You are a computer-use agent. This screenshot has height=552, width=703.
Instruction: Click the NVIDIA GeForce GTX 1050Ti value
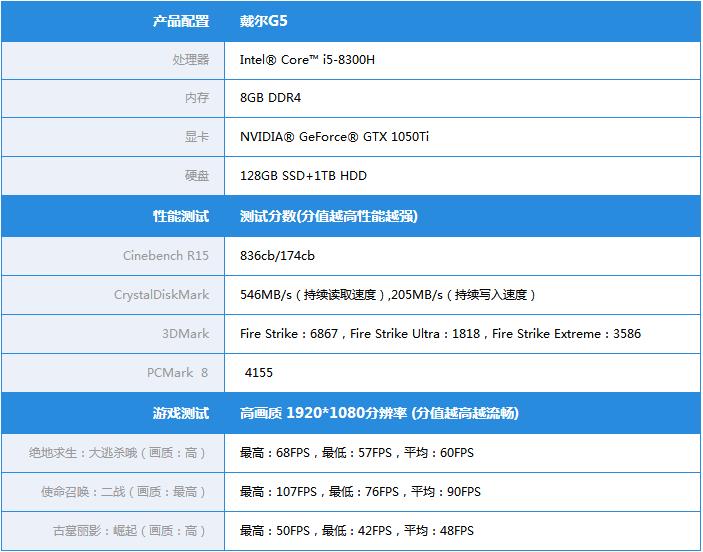pos(334,137)
